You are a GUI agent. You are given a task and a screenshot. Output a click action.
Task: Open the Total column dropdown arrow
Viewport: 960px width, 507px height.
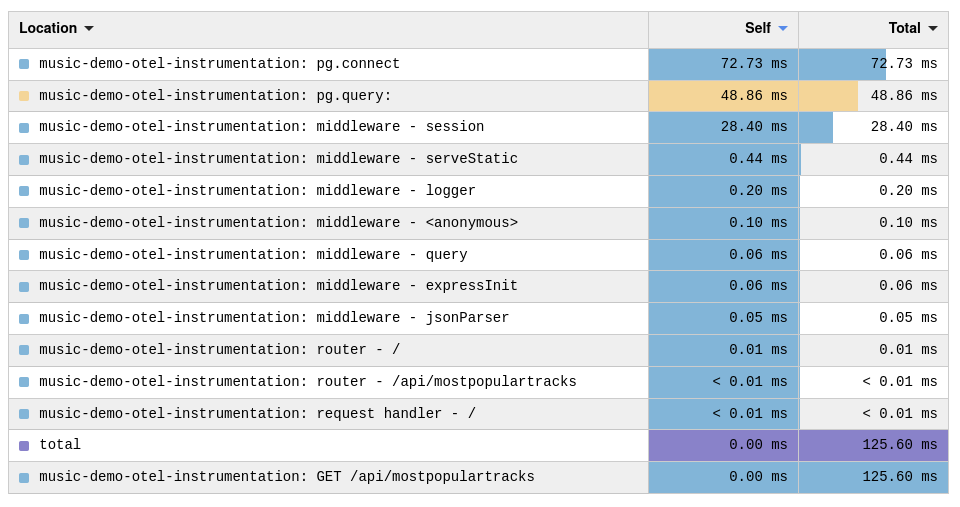coord(932,29)
